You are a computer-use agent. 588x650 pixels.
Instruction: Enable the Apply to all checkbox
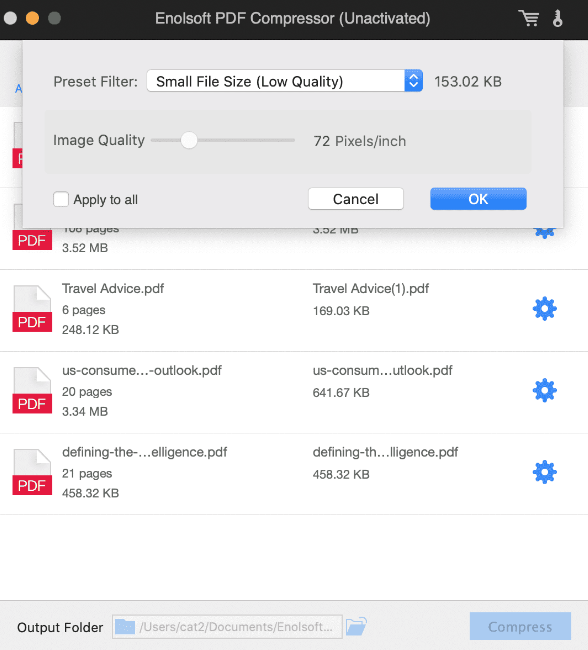[x=61, y=199]
